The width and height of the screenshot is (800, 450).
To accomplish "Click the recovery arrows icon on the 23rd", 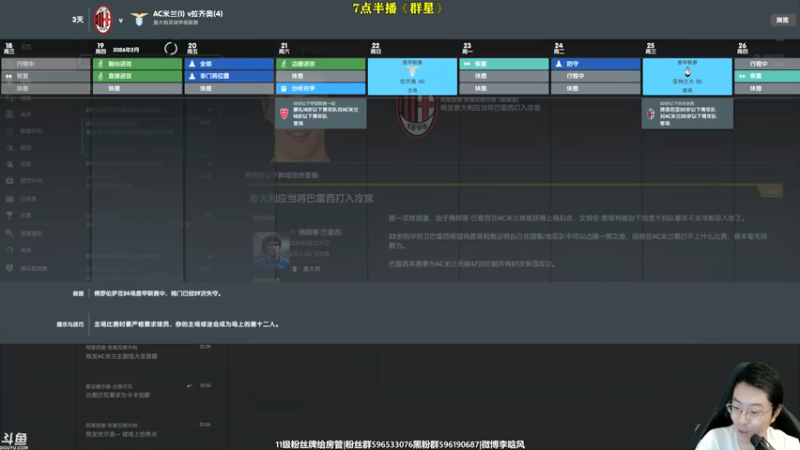I will tap(467, 64).
